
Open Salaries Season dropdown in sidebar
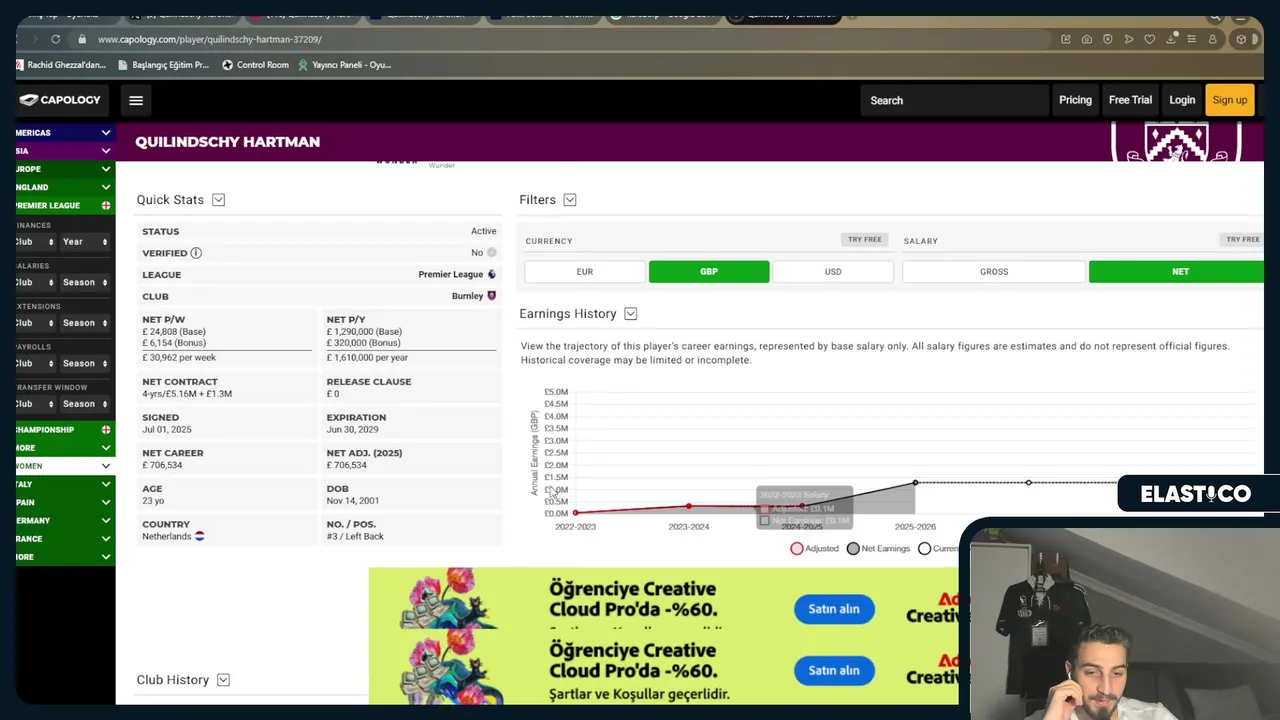85,282
